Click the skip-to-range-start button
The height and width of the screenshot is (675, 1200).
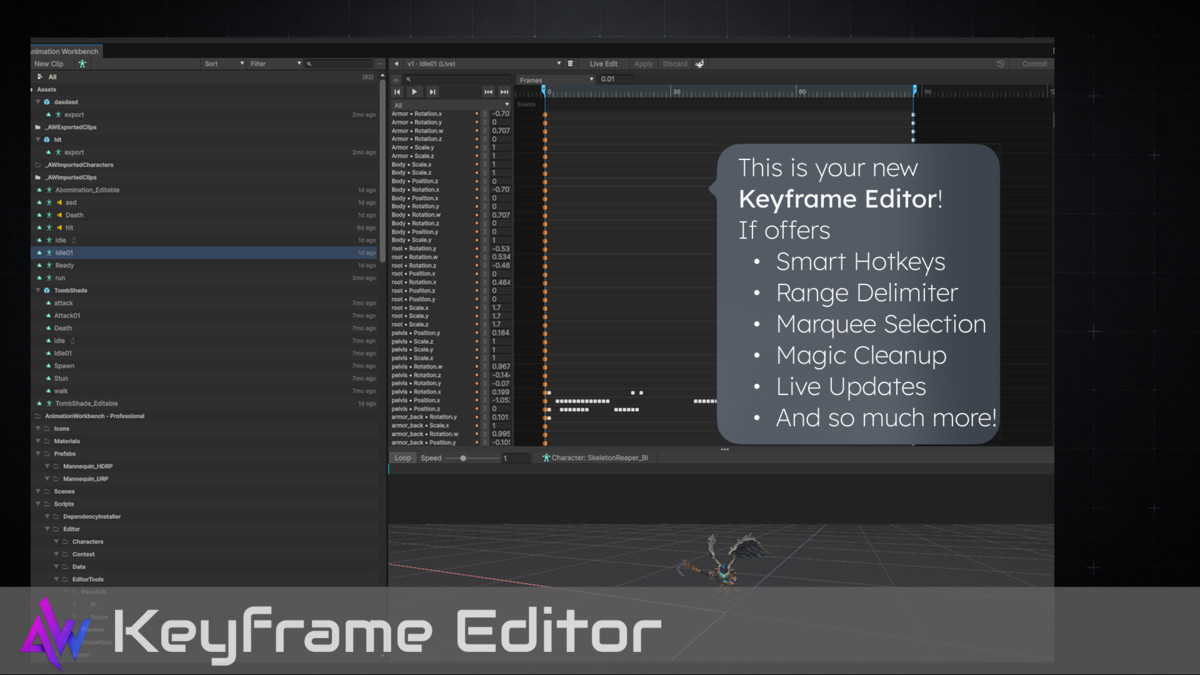[x=489, y=91]
